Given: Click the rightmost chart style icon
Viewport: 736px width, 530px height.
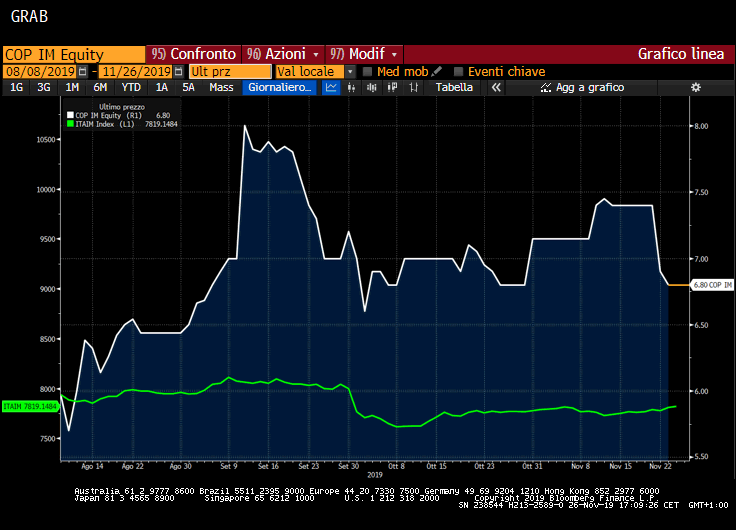Looking at the screenshot, I should coord(416,88).
